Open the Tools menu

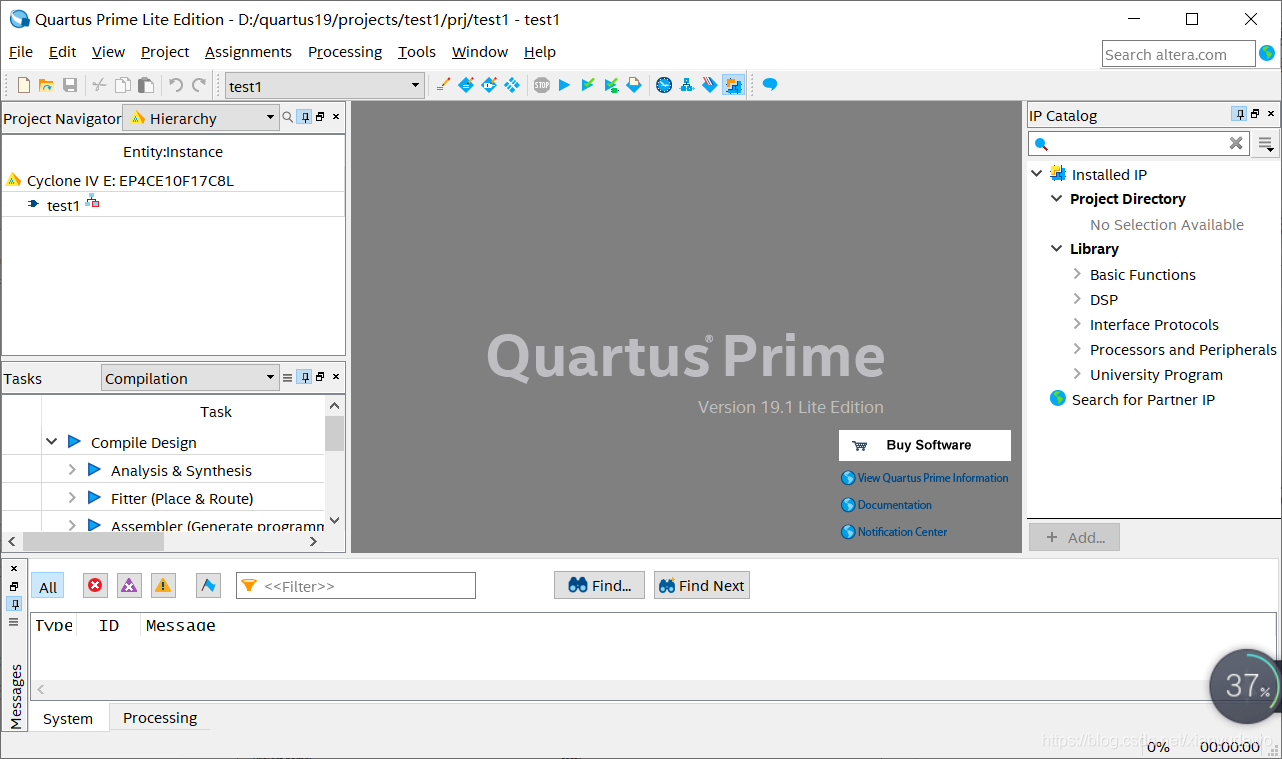417,52
